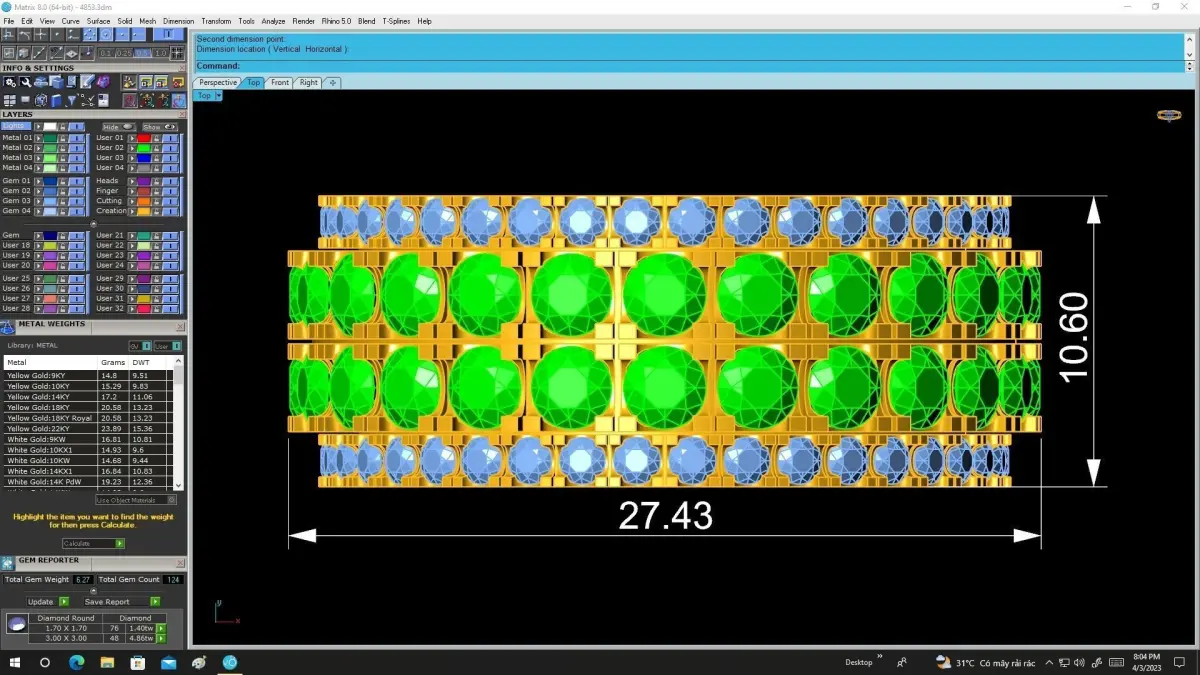Click the Gem Reporter panel icon
Image resolution: width=1200 pixels, height=675 pixels.
tap(7, 563)
